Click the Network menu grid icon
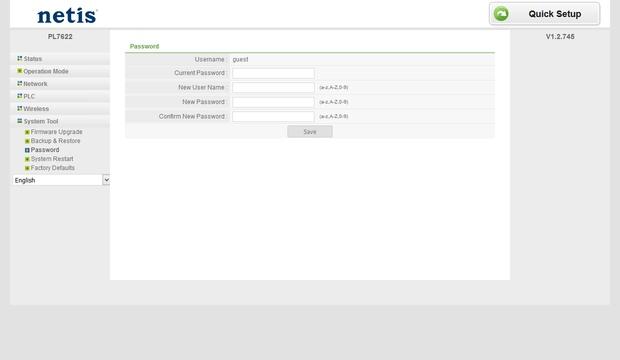620x360 pixels. pyautogui.click(x=19, y=83)
